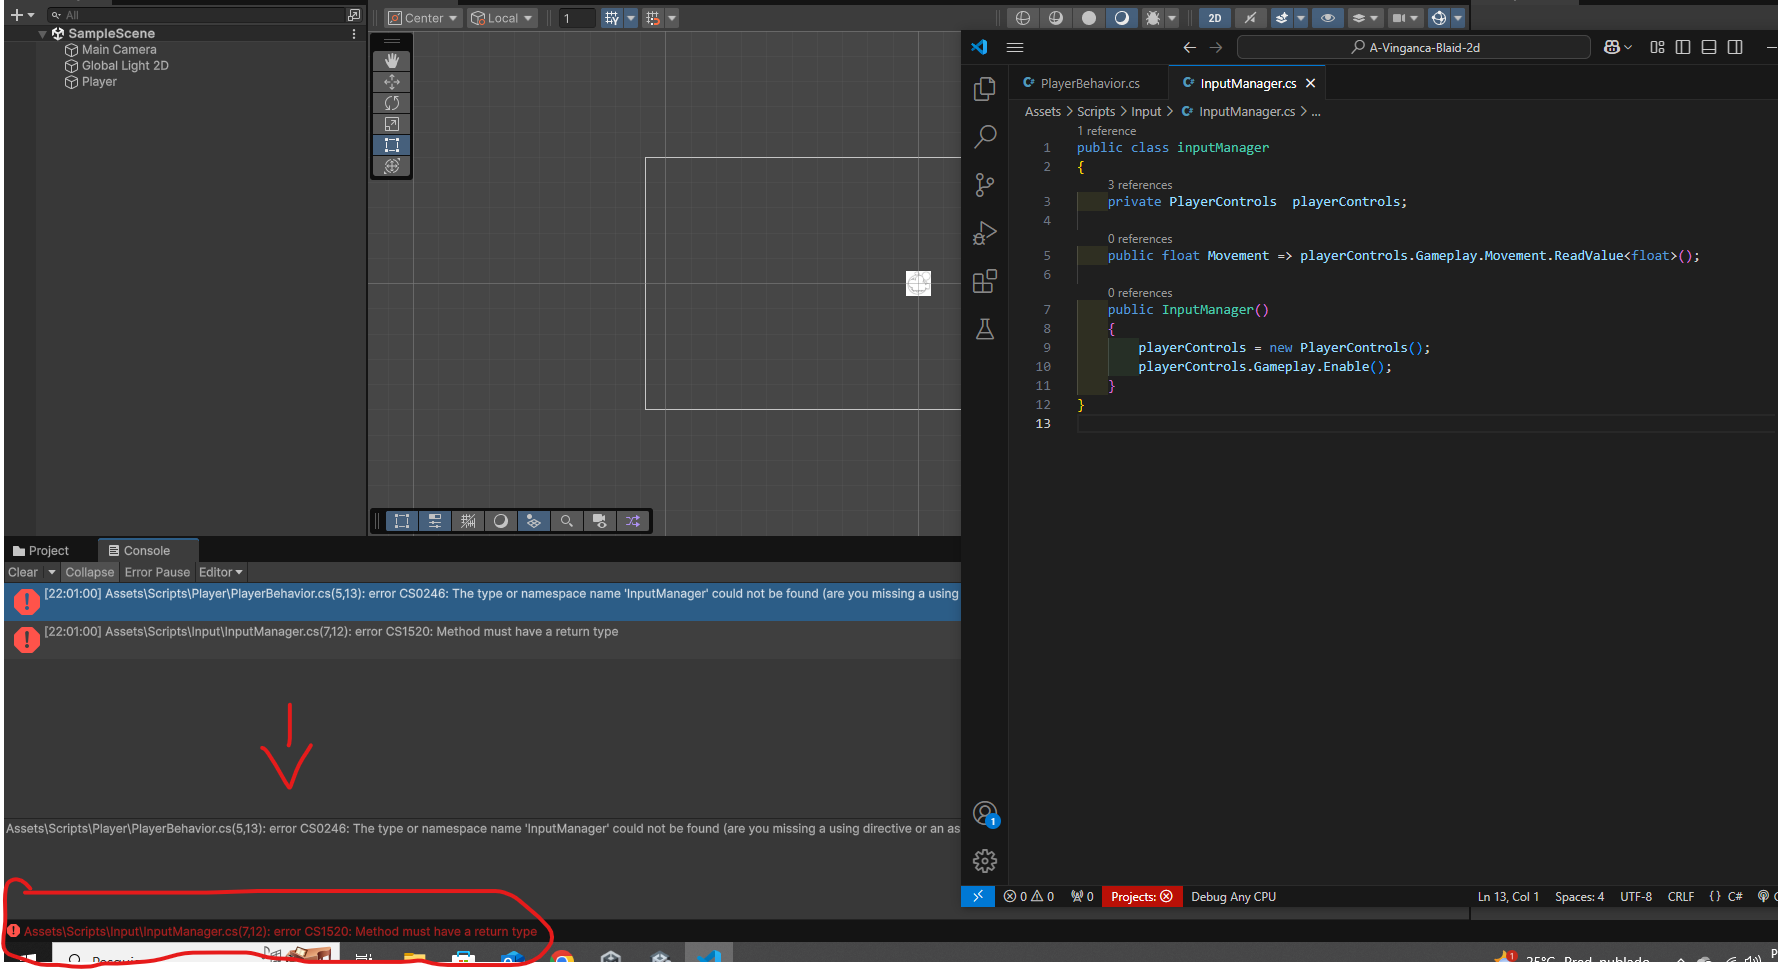The height and width of the screenshot is (970, 1778).
Task: Click the Input breadcrumb
Action: (1146, 111)
